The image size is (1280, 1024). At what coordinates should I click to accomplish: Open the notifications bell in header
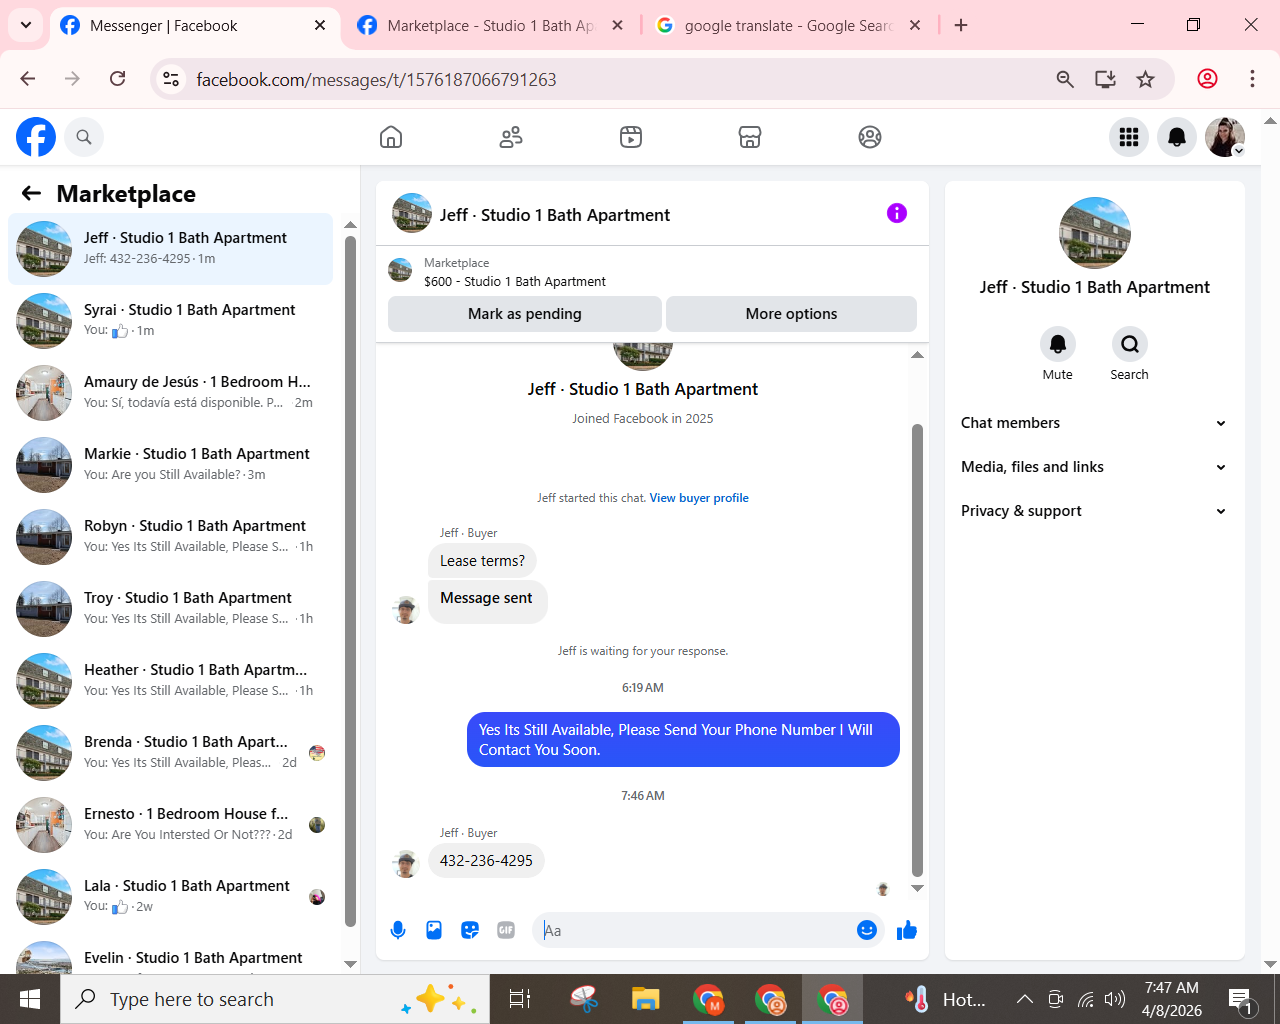click(x=1177, y=137)
